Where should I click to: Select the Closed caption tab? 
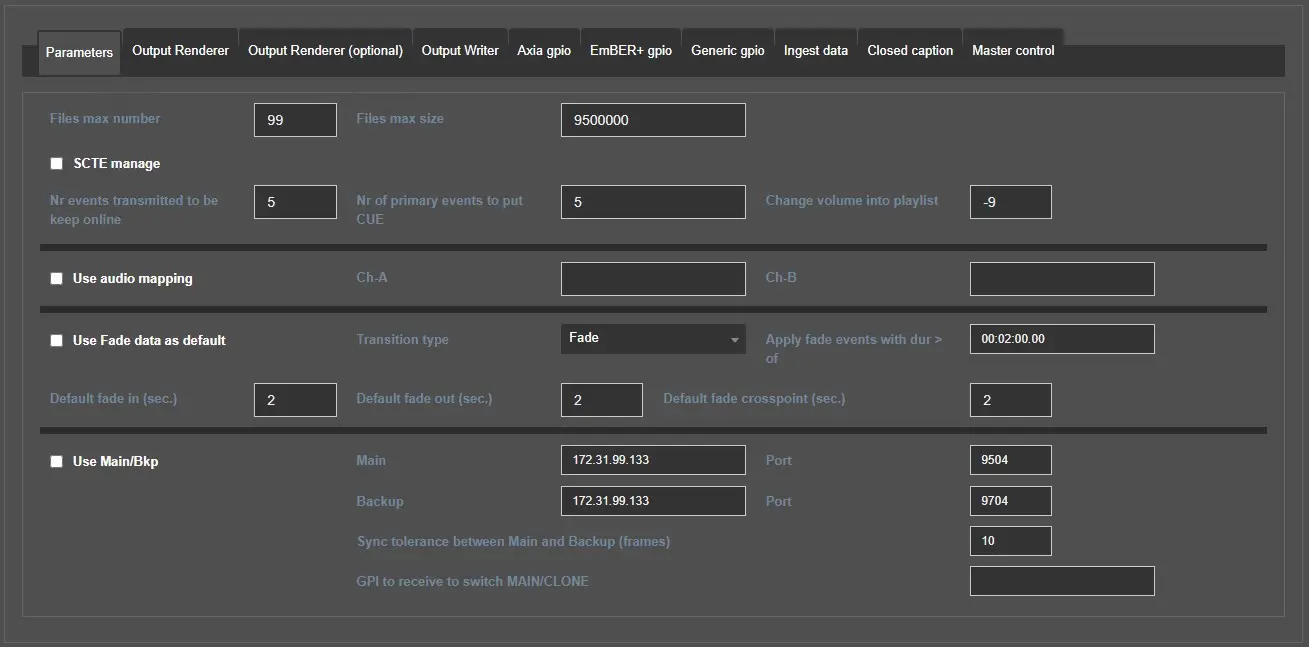pyautogui.click(x=910, y=51)
